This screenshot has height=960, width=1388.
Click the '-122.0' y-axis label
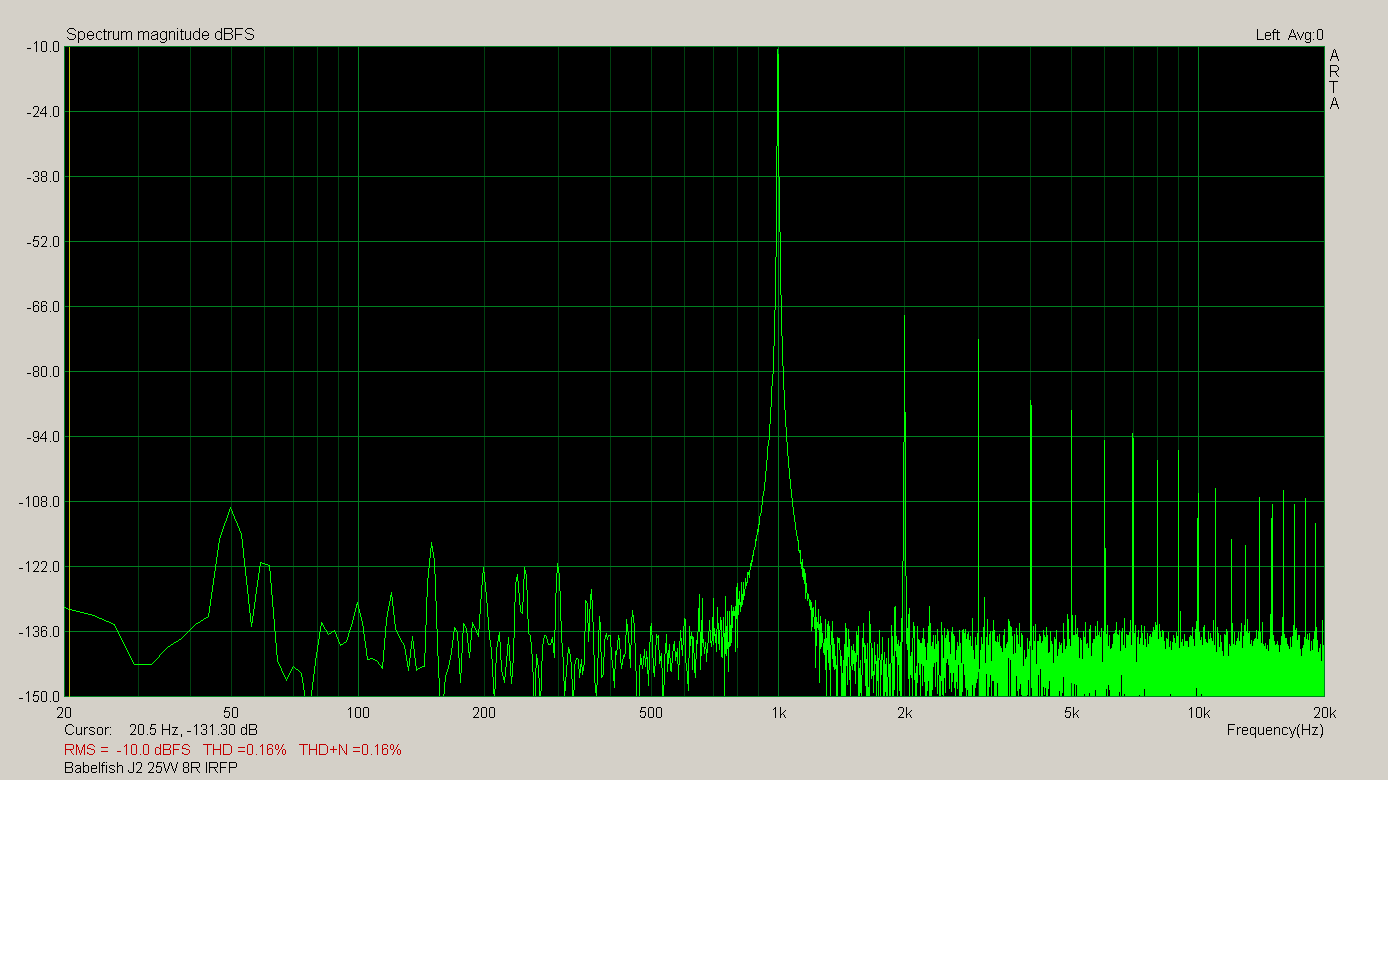(40, 567)
